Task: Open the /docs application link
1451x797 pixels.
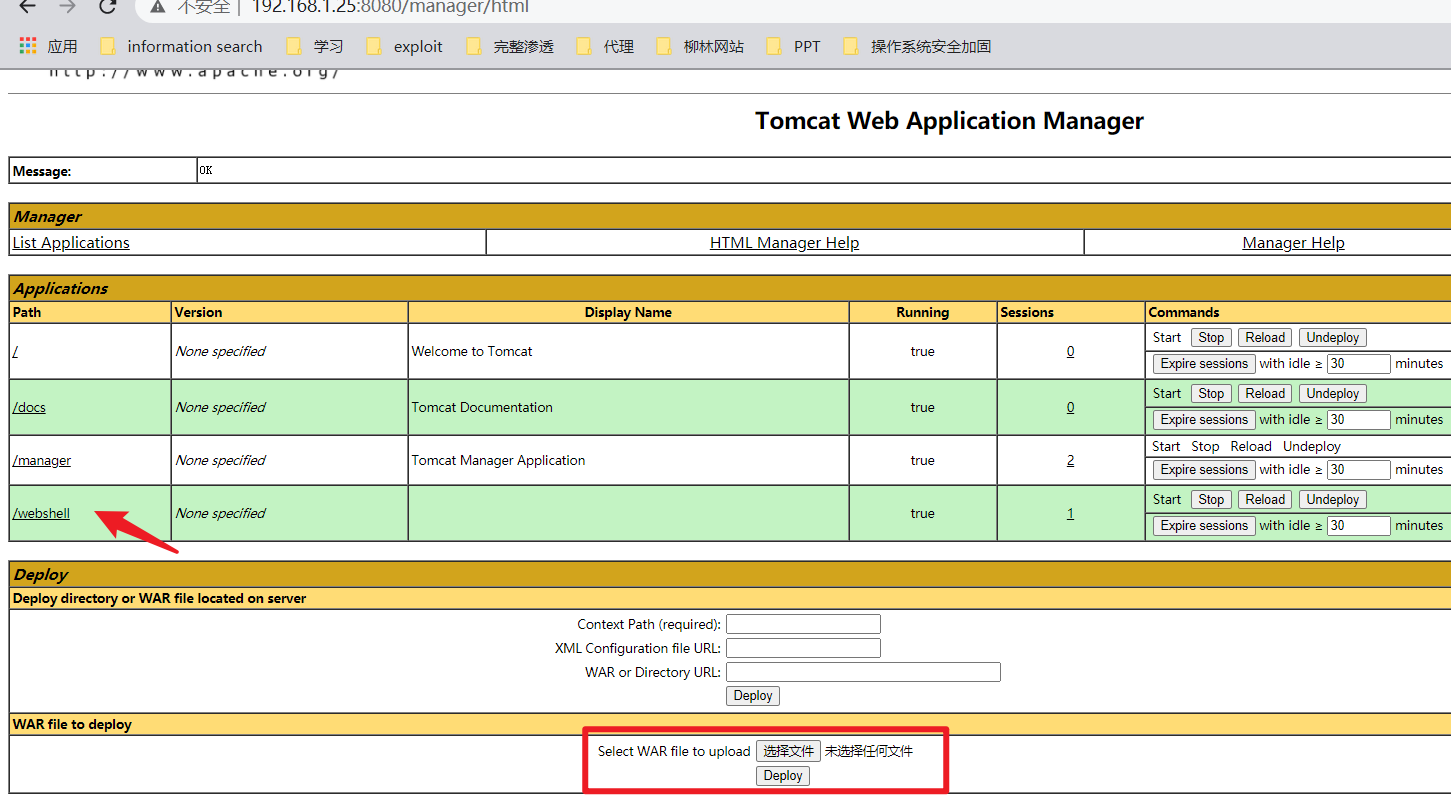Action: pos(29,407)
